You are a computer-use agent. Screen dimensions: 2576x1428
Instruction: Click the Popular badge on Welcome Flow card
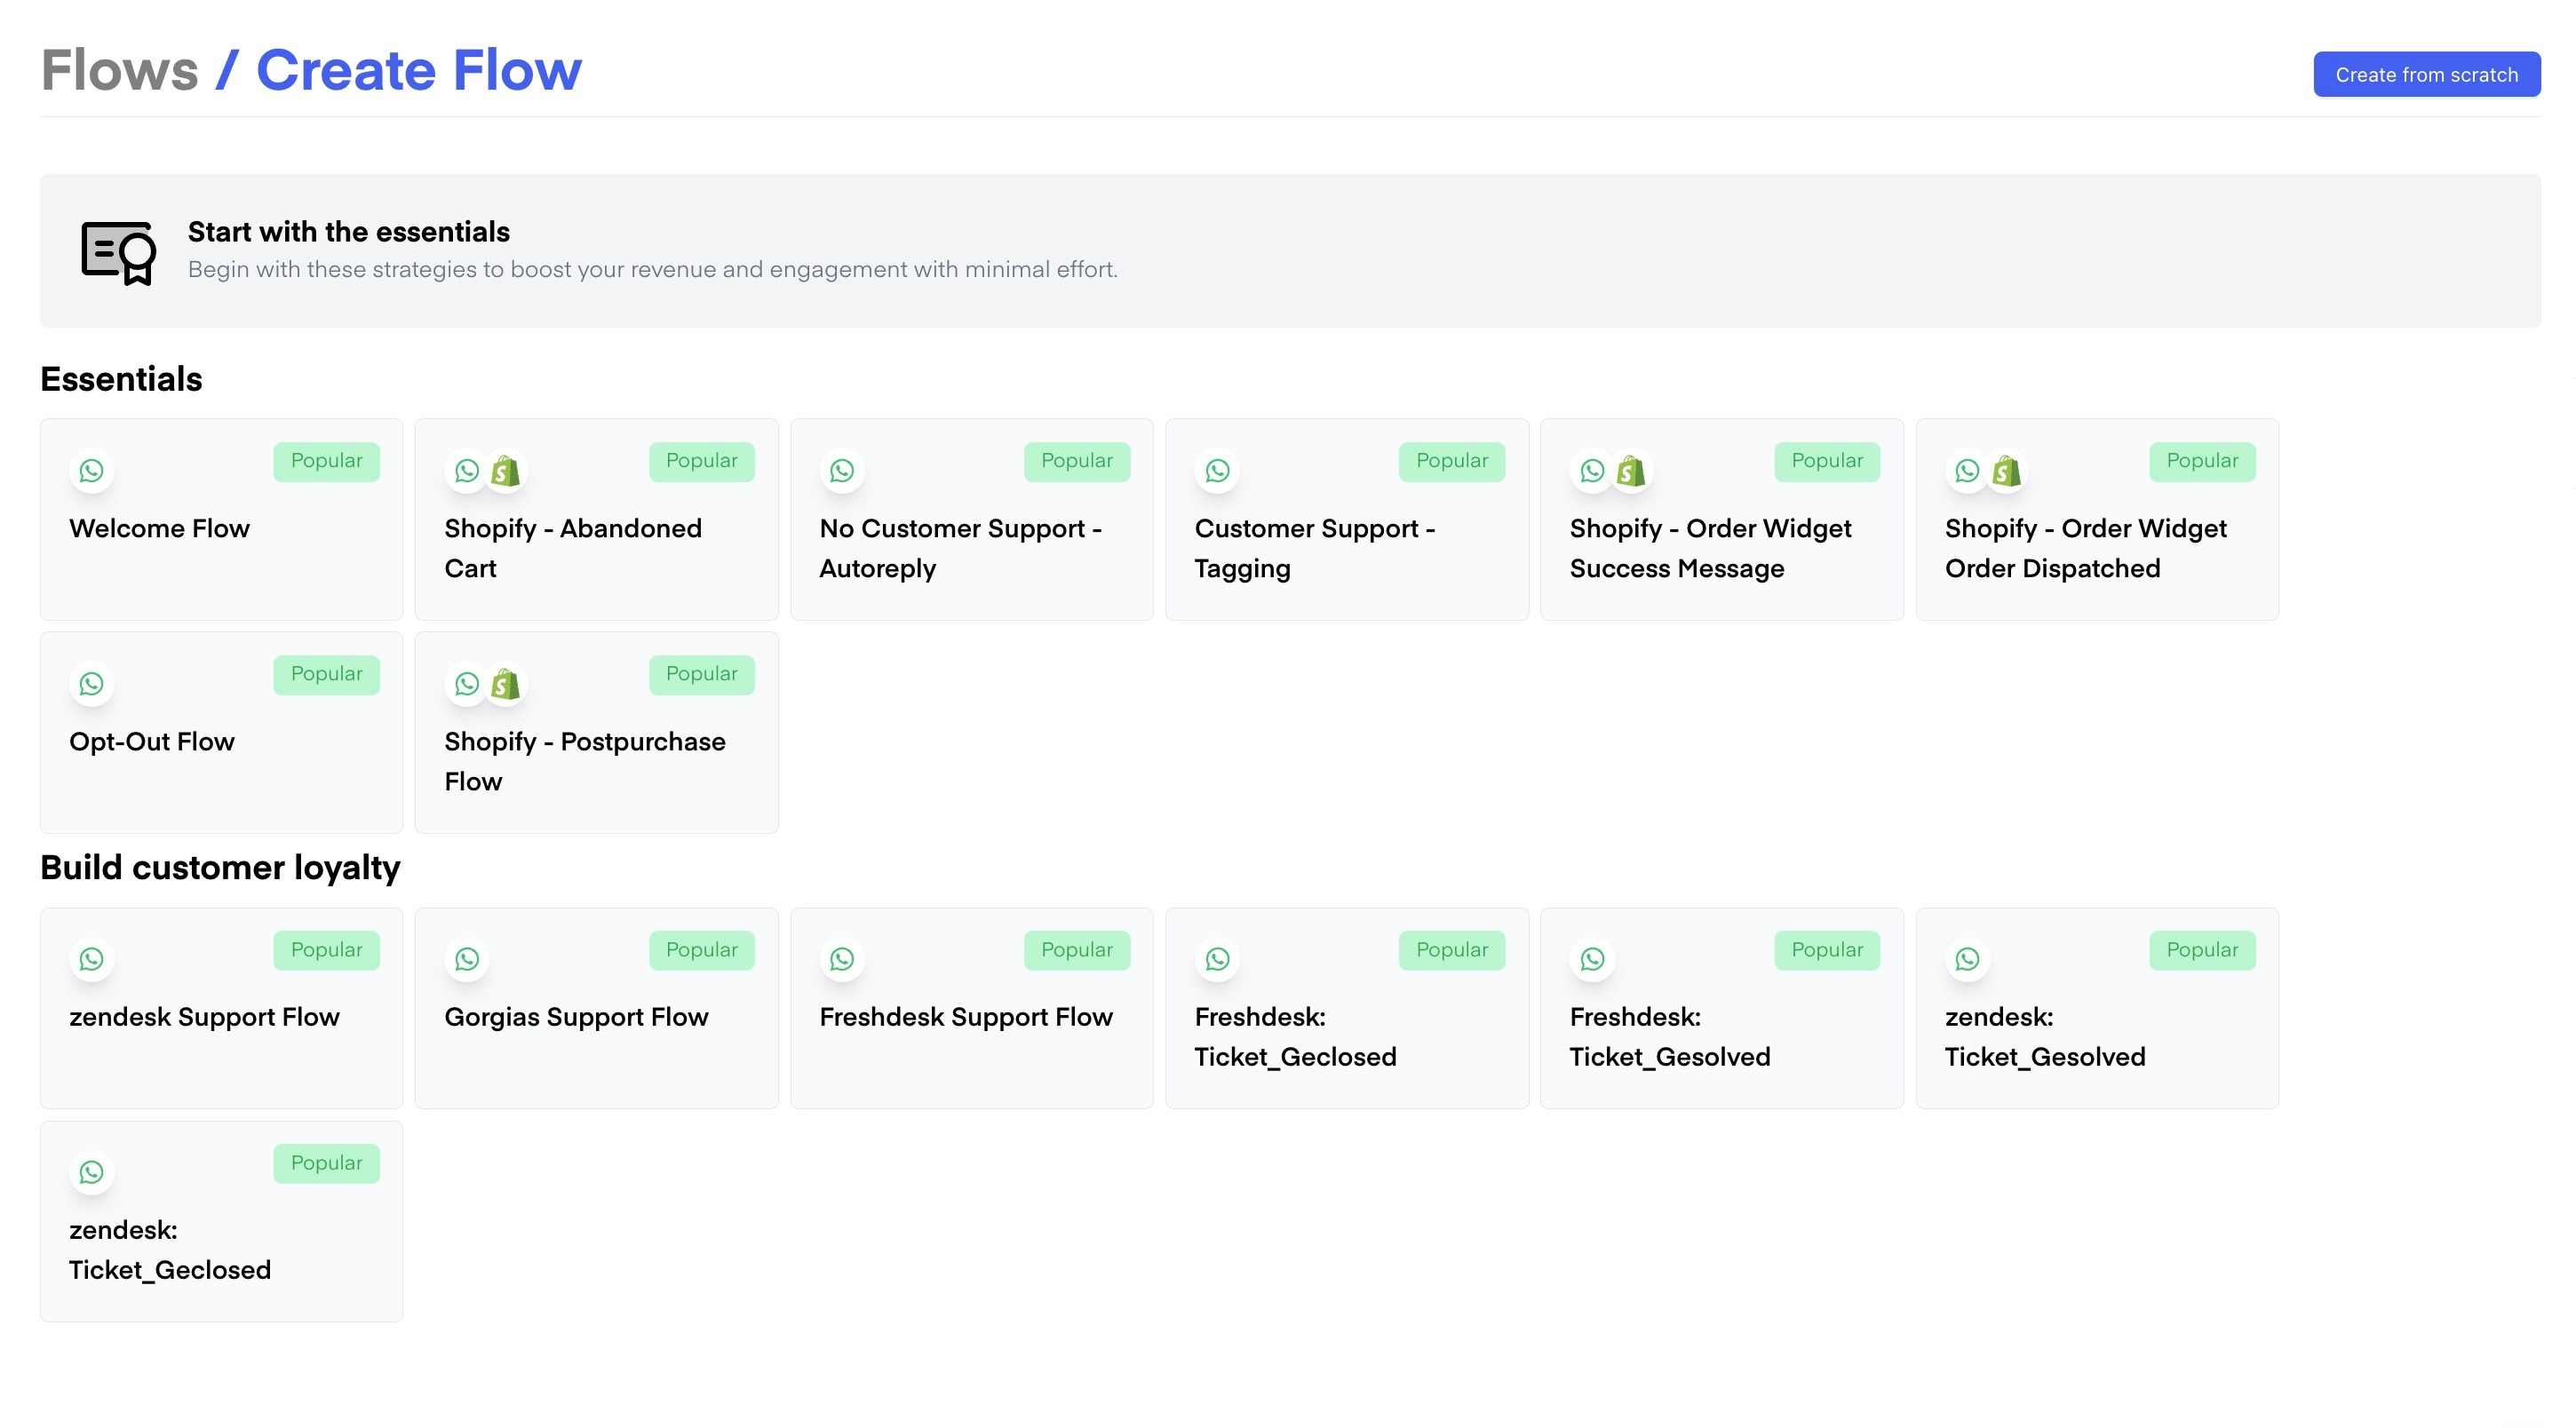pyautogui.click(x=326, y=461)
